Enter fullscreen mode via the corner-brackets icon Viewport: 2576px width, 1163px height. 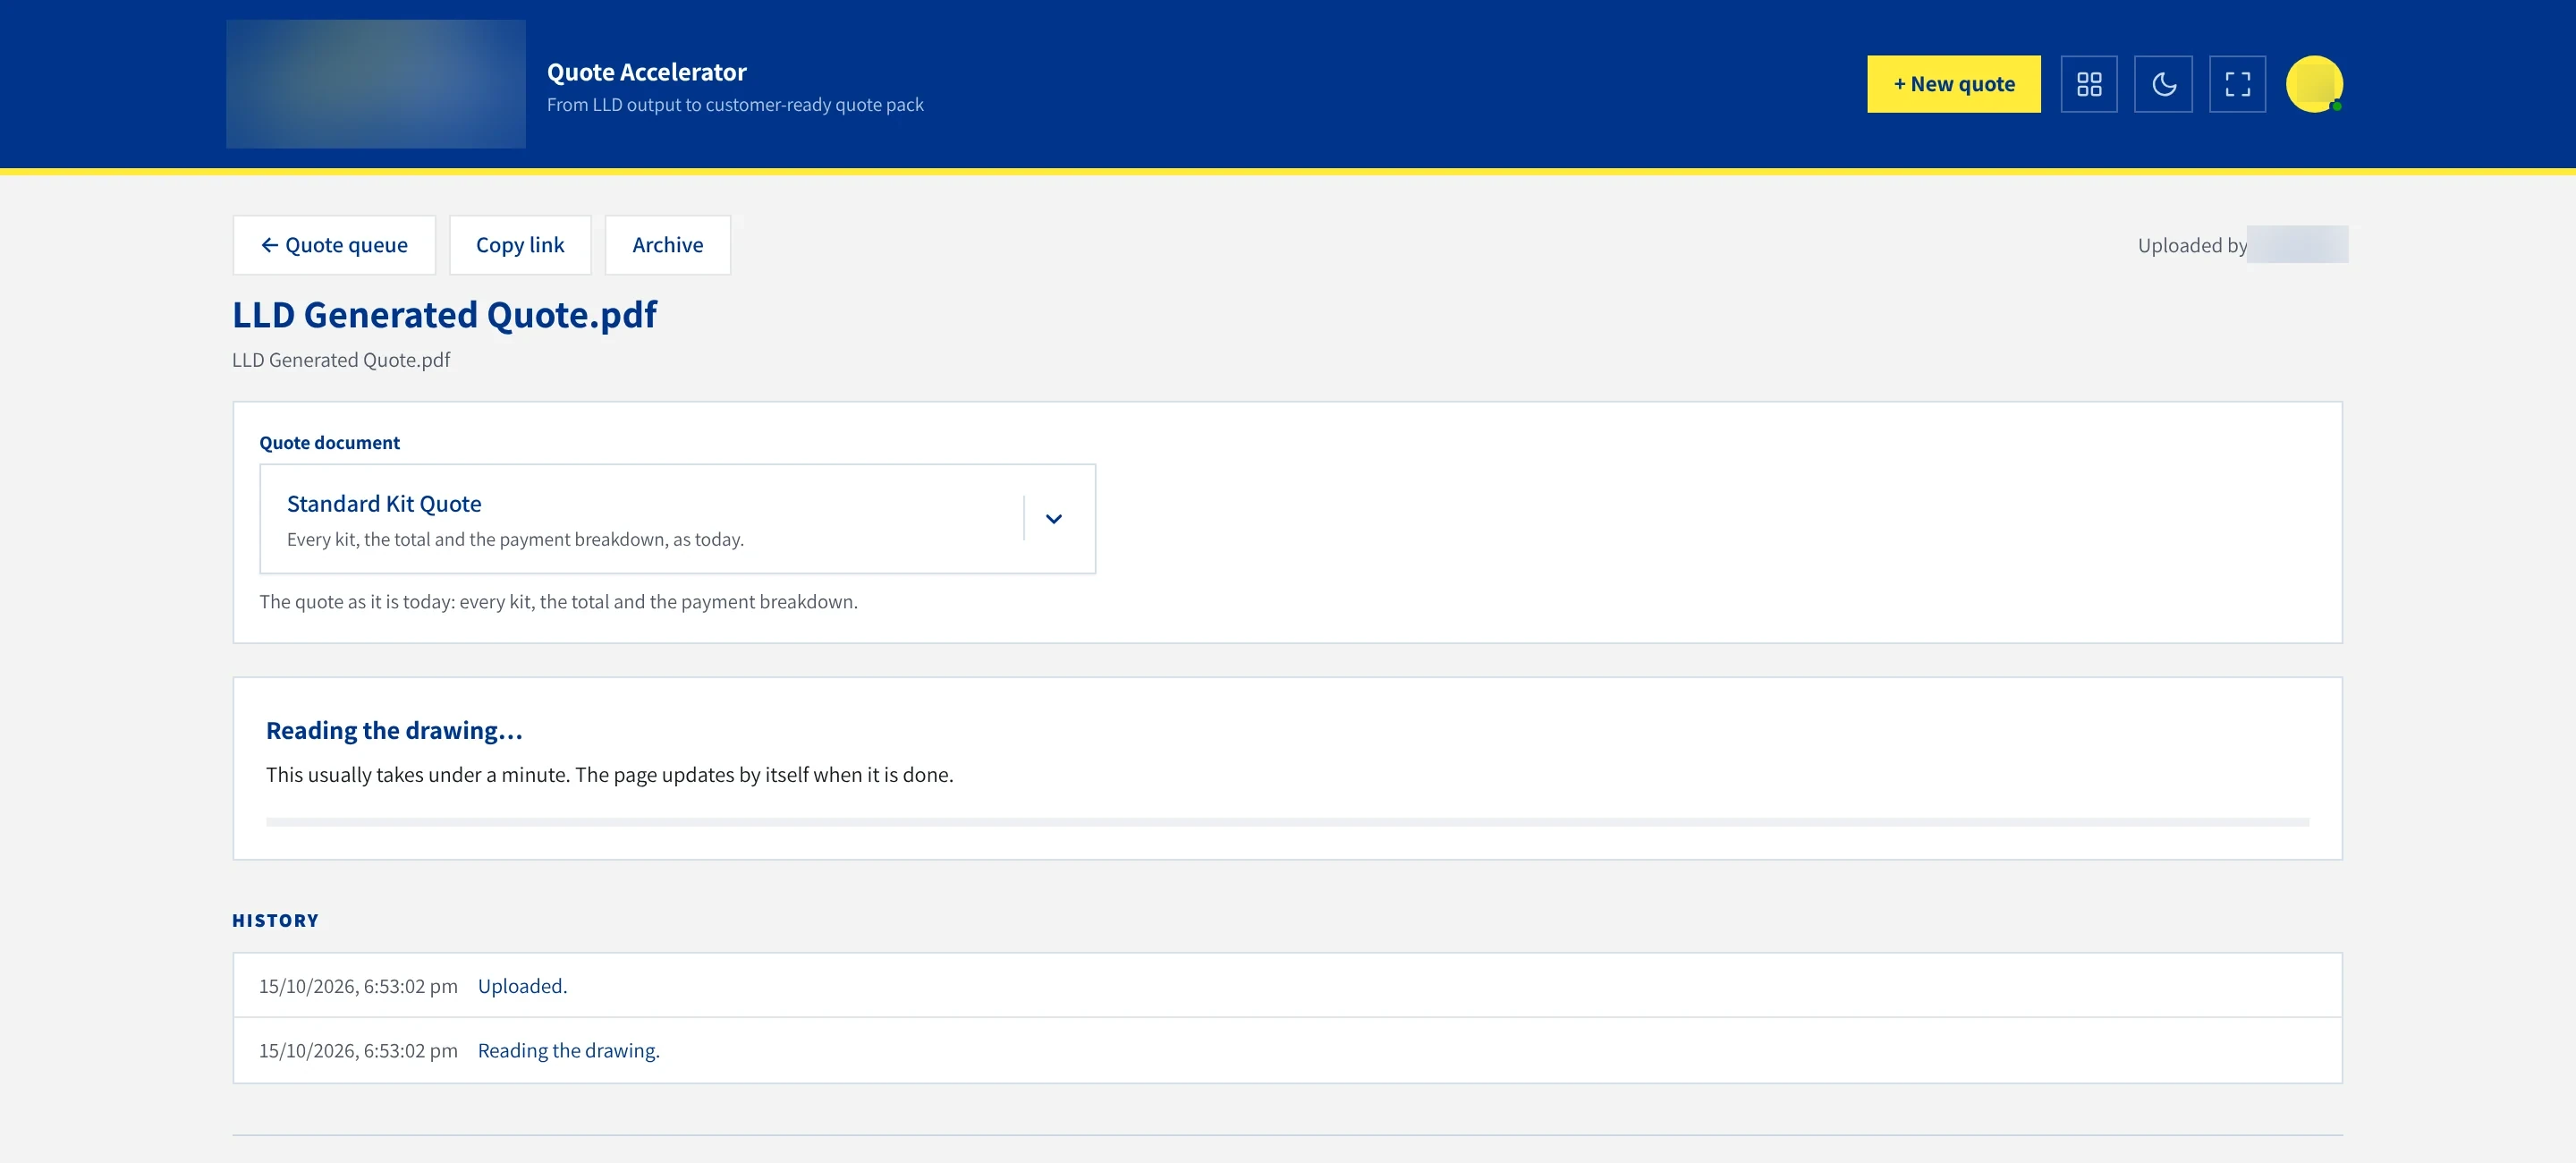pyautogui.click(x=2237, y=84)
